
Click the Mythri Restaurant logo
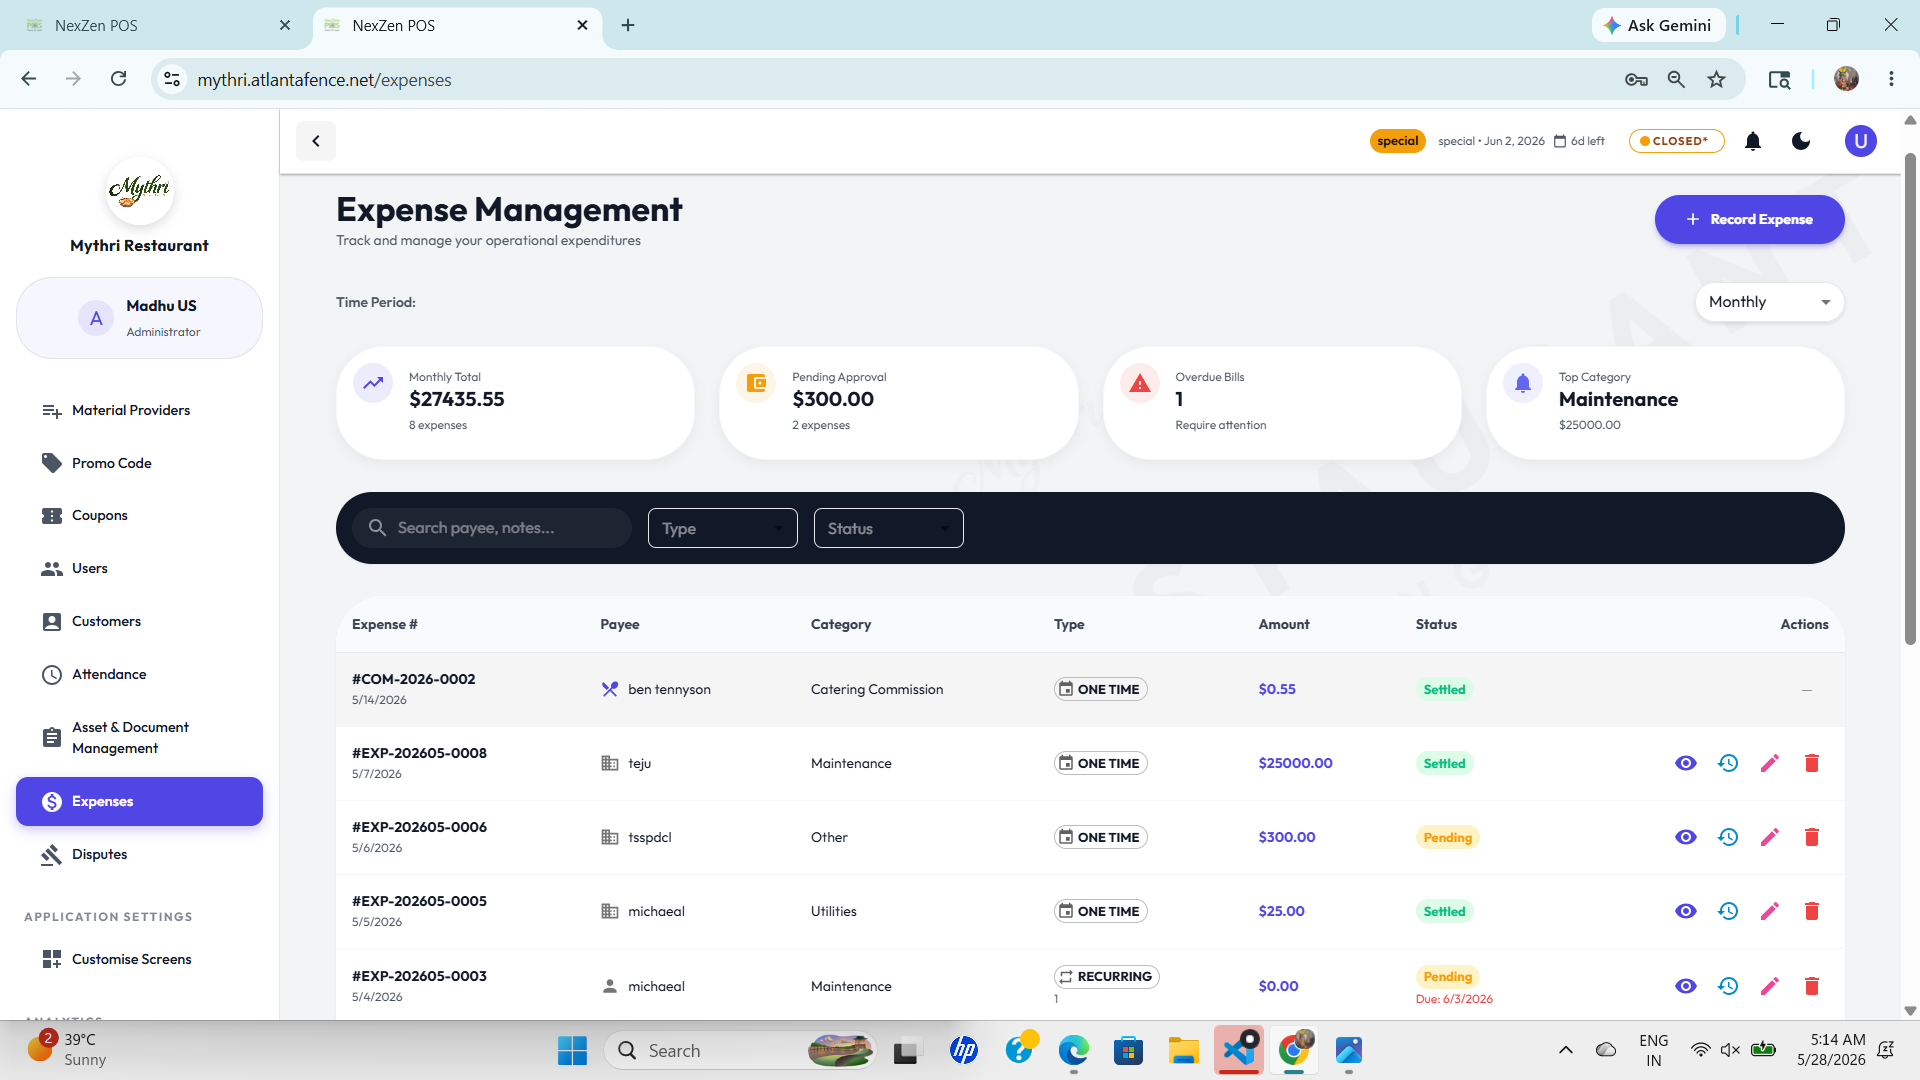tap(139, 190)
